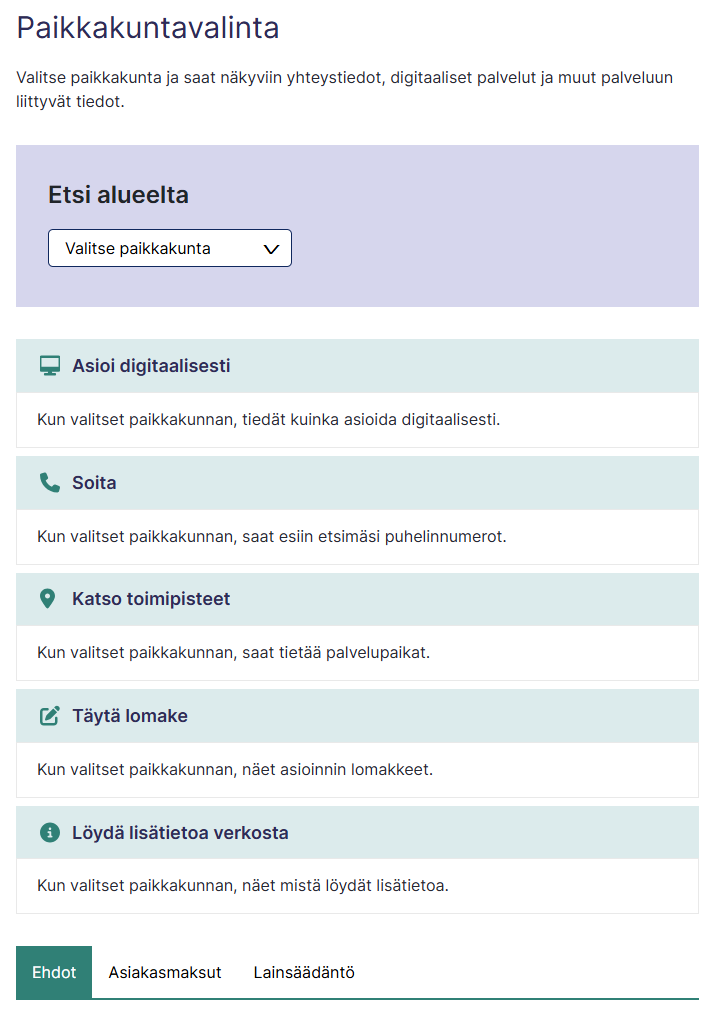The image size is (718, 1015).
Task: Click the text about asioinnin lomakkeet
Action: tap(235, 770)
